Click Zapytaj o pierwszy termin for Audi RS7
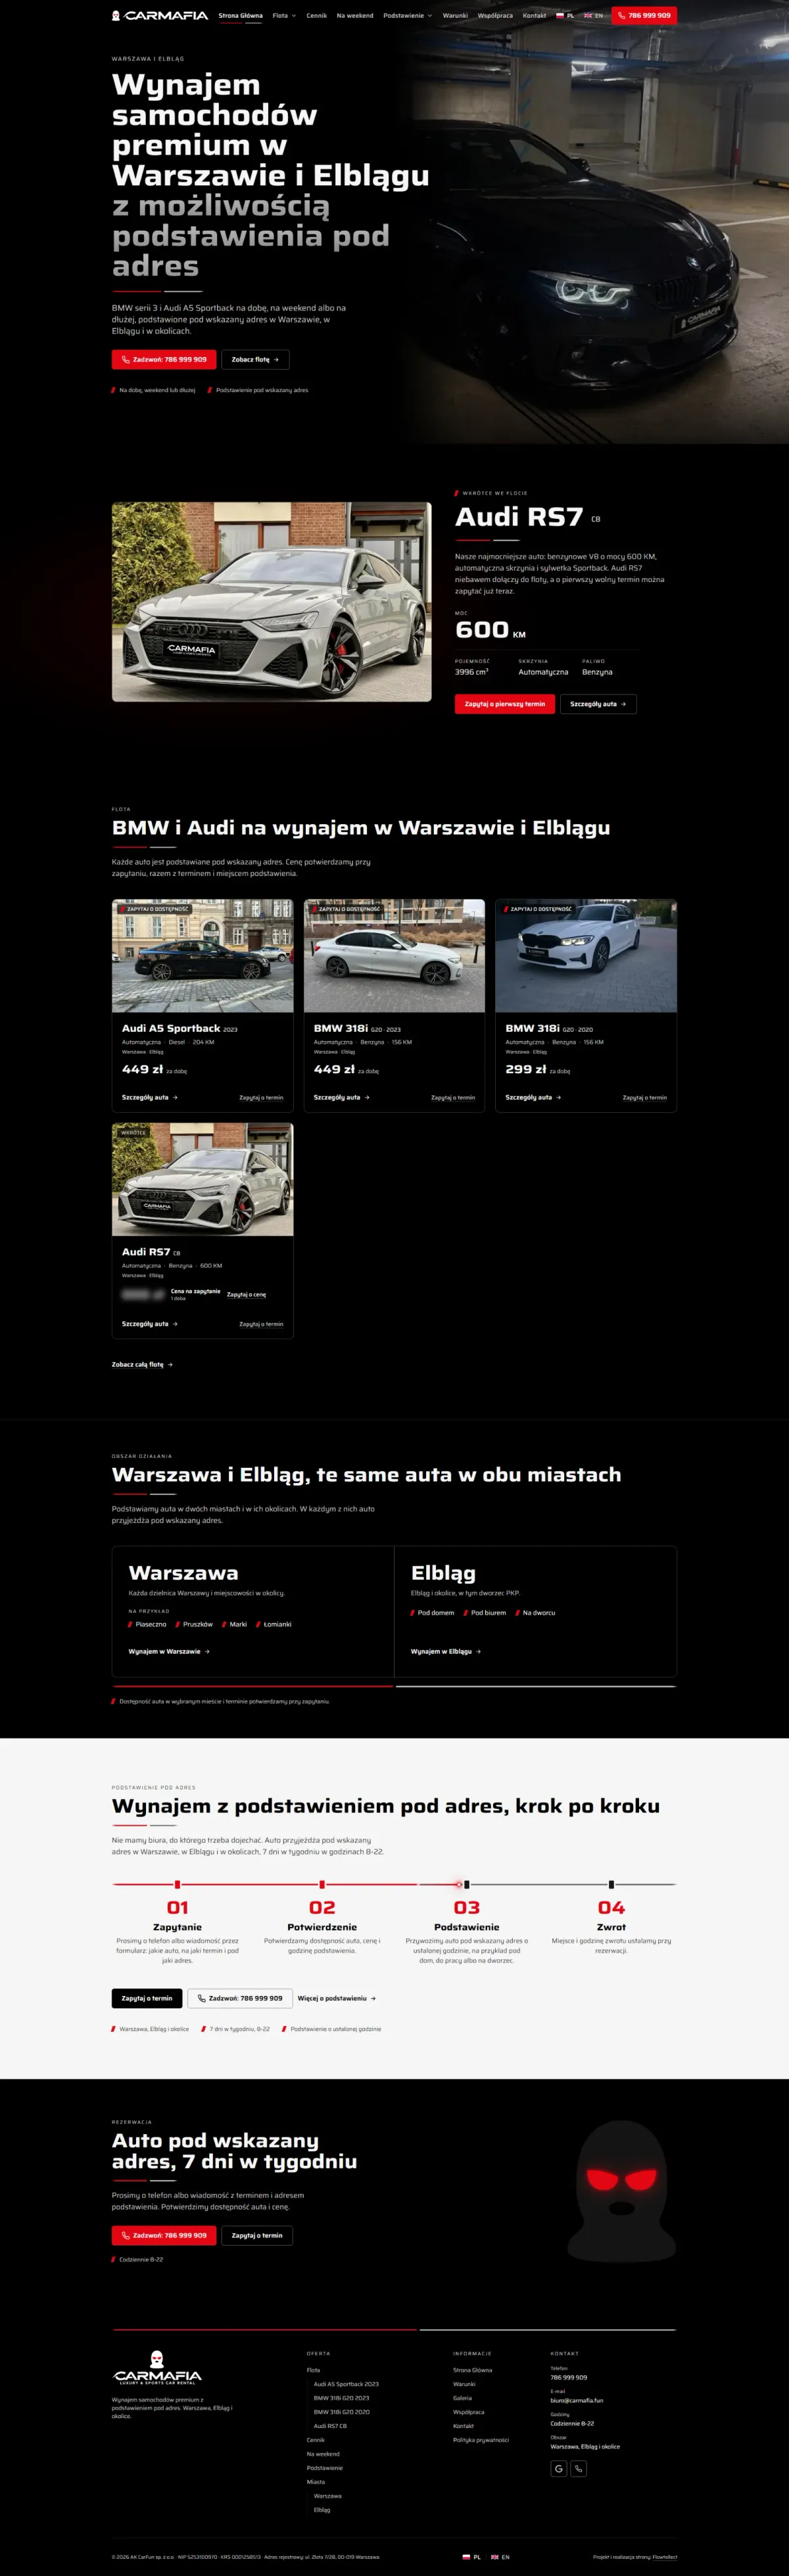The height and width of the screenshot is (2576, 789). coord(504,704)
